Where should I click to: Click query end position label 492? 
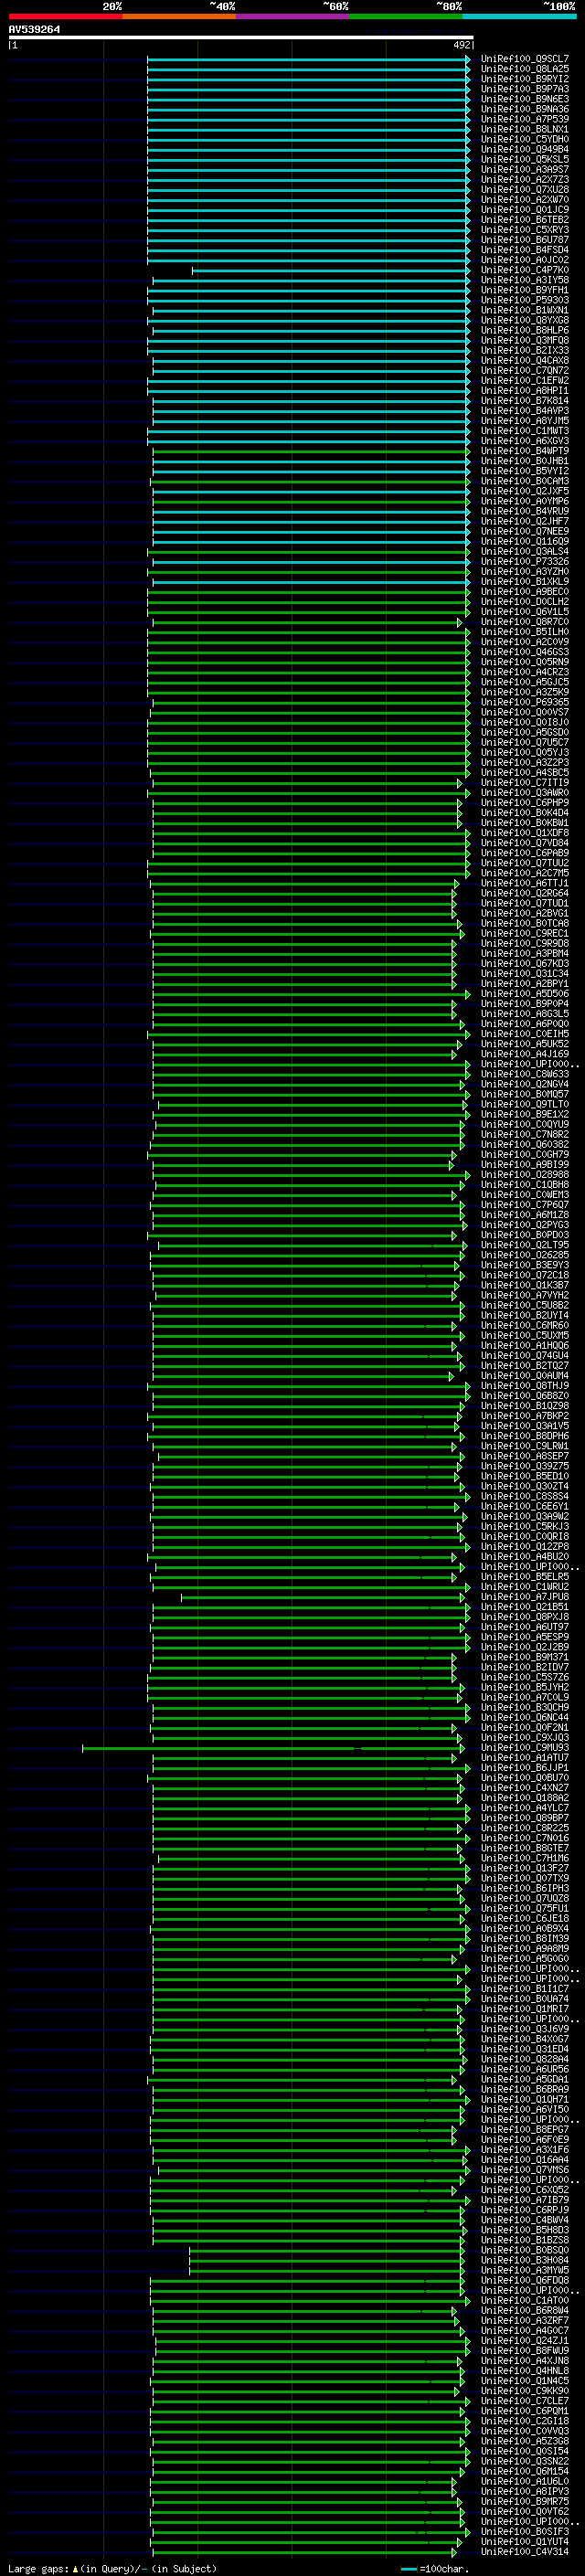(x=462, y=45)
